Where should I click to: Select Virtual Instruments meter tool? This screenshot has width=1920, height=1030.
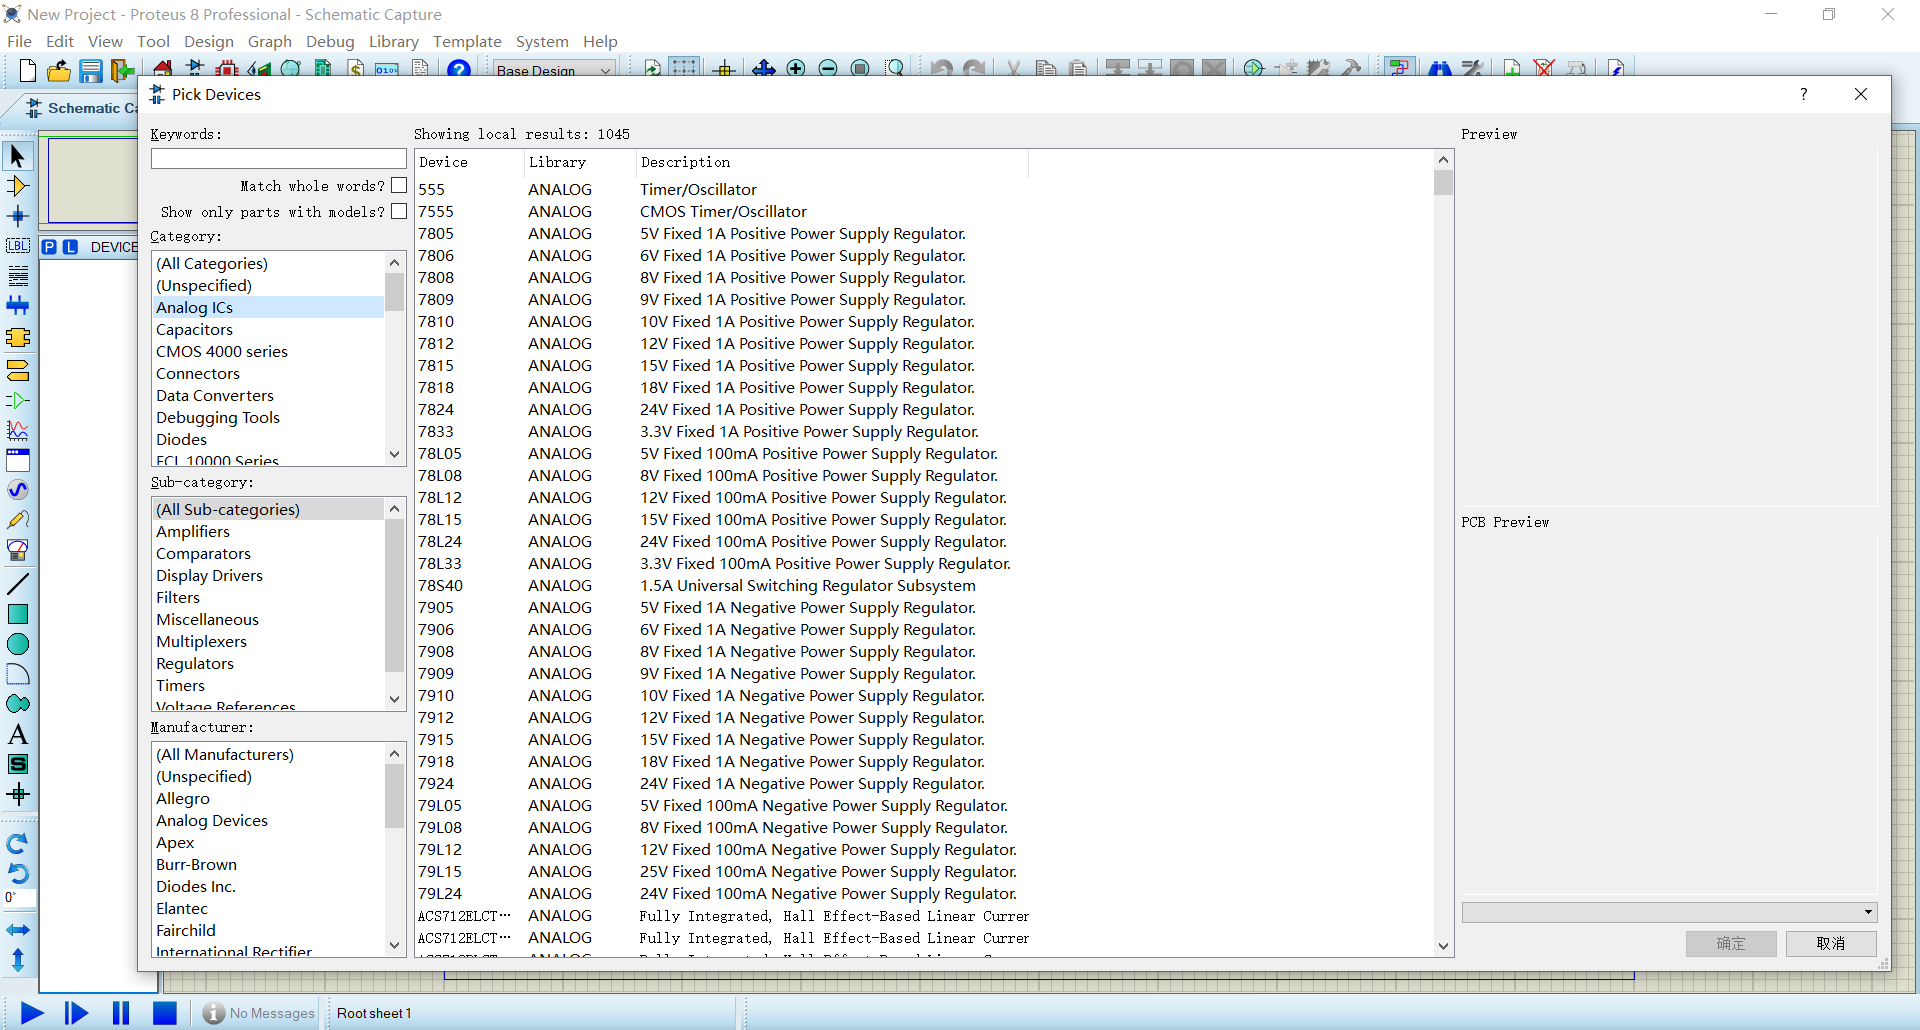(18, 550)
